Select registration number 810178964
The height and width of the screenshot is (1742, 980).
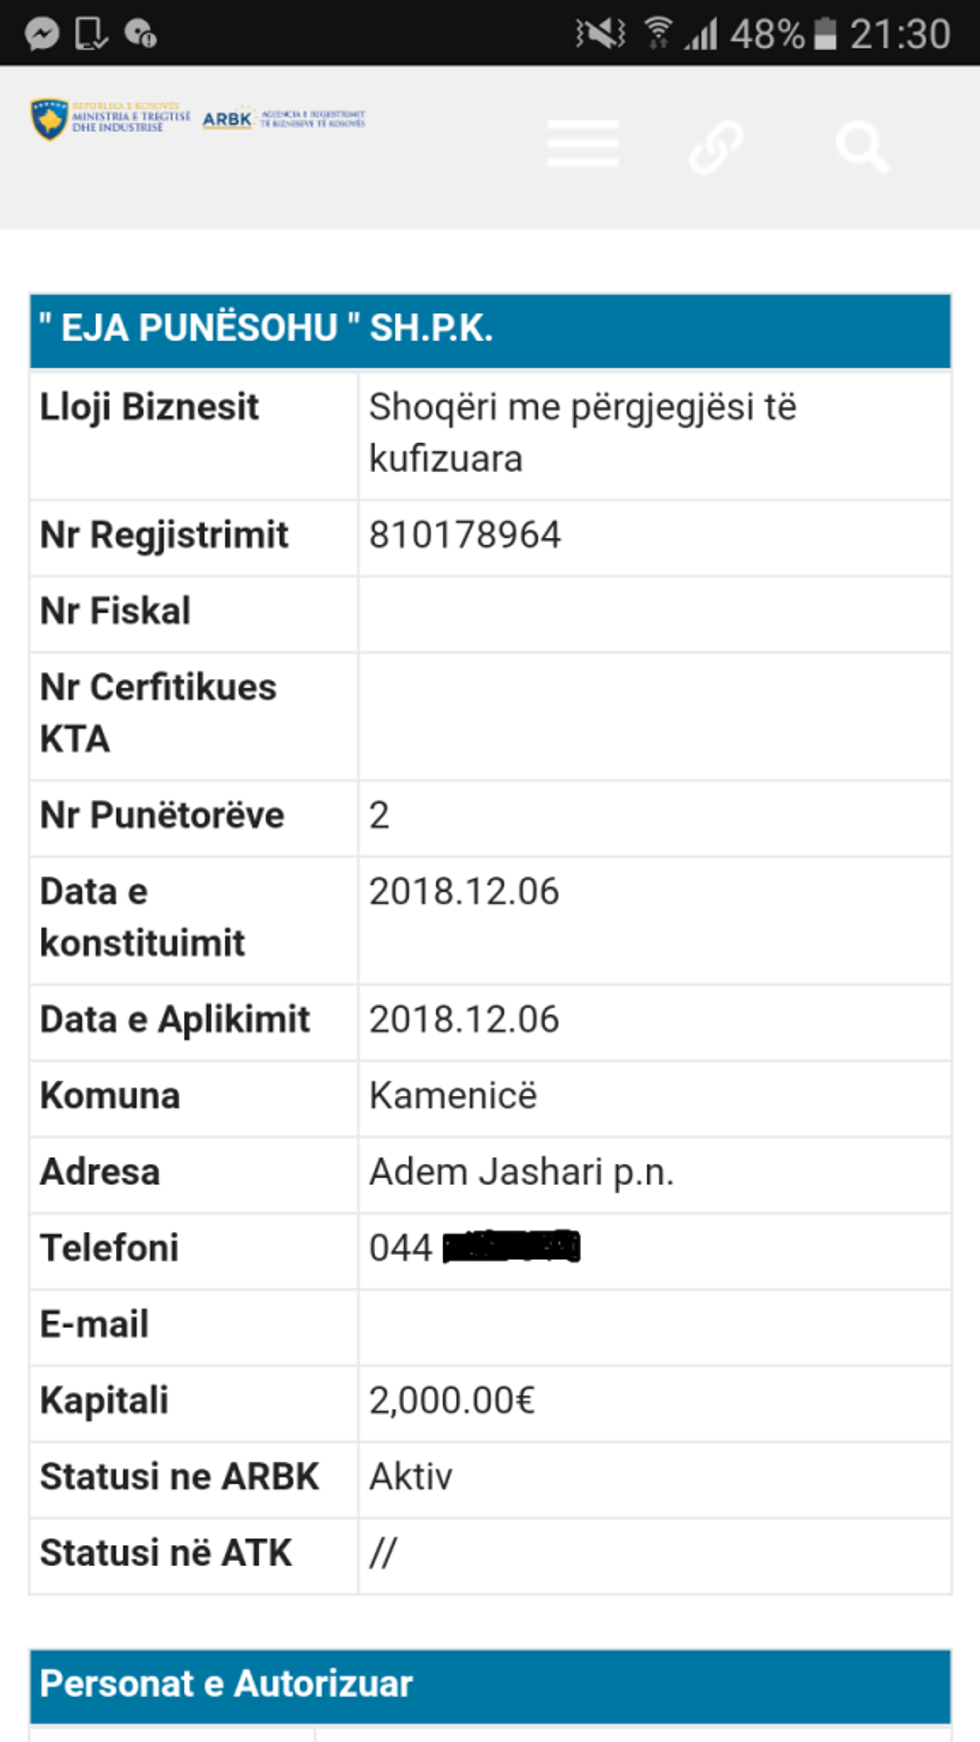click(465, 535)
